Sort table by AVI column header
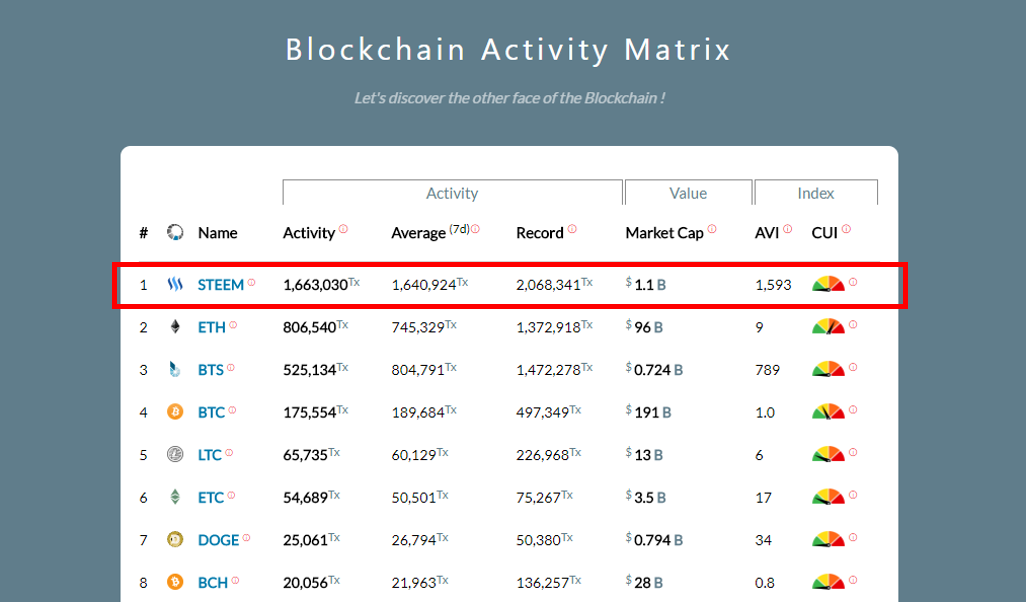 tap(767, 233)
